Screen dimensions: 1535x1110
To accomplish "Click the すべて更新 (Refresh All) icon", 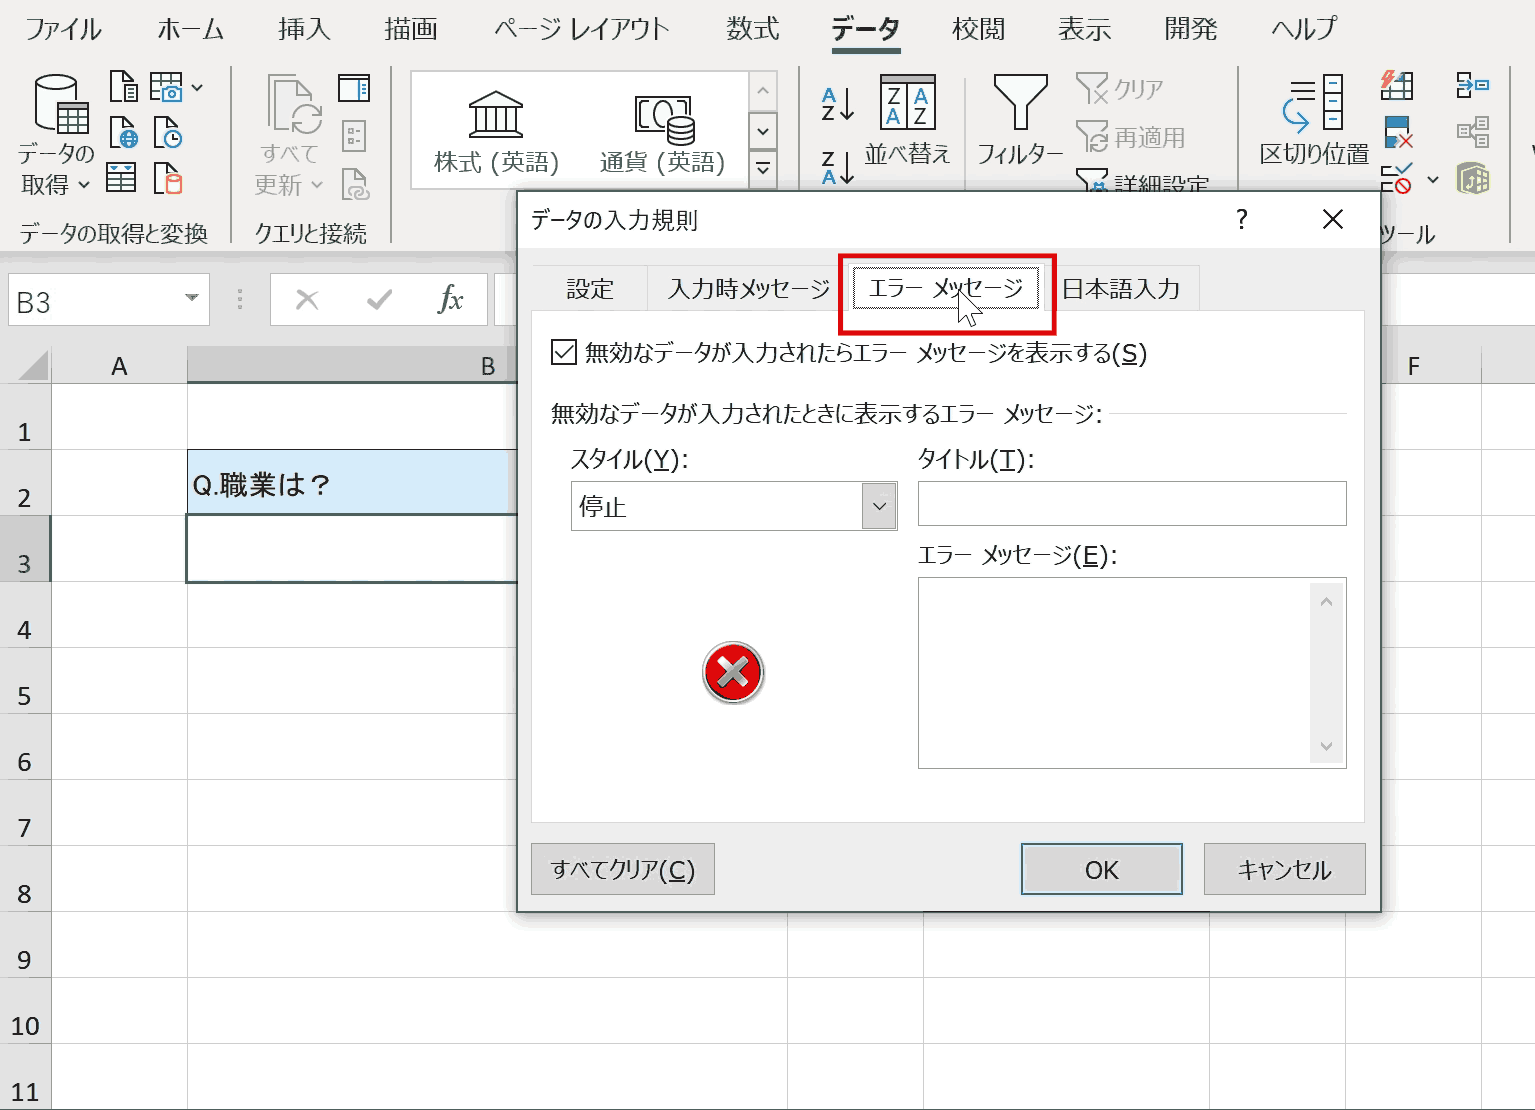I will (291, 135).
